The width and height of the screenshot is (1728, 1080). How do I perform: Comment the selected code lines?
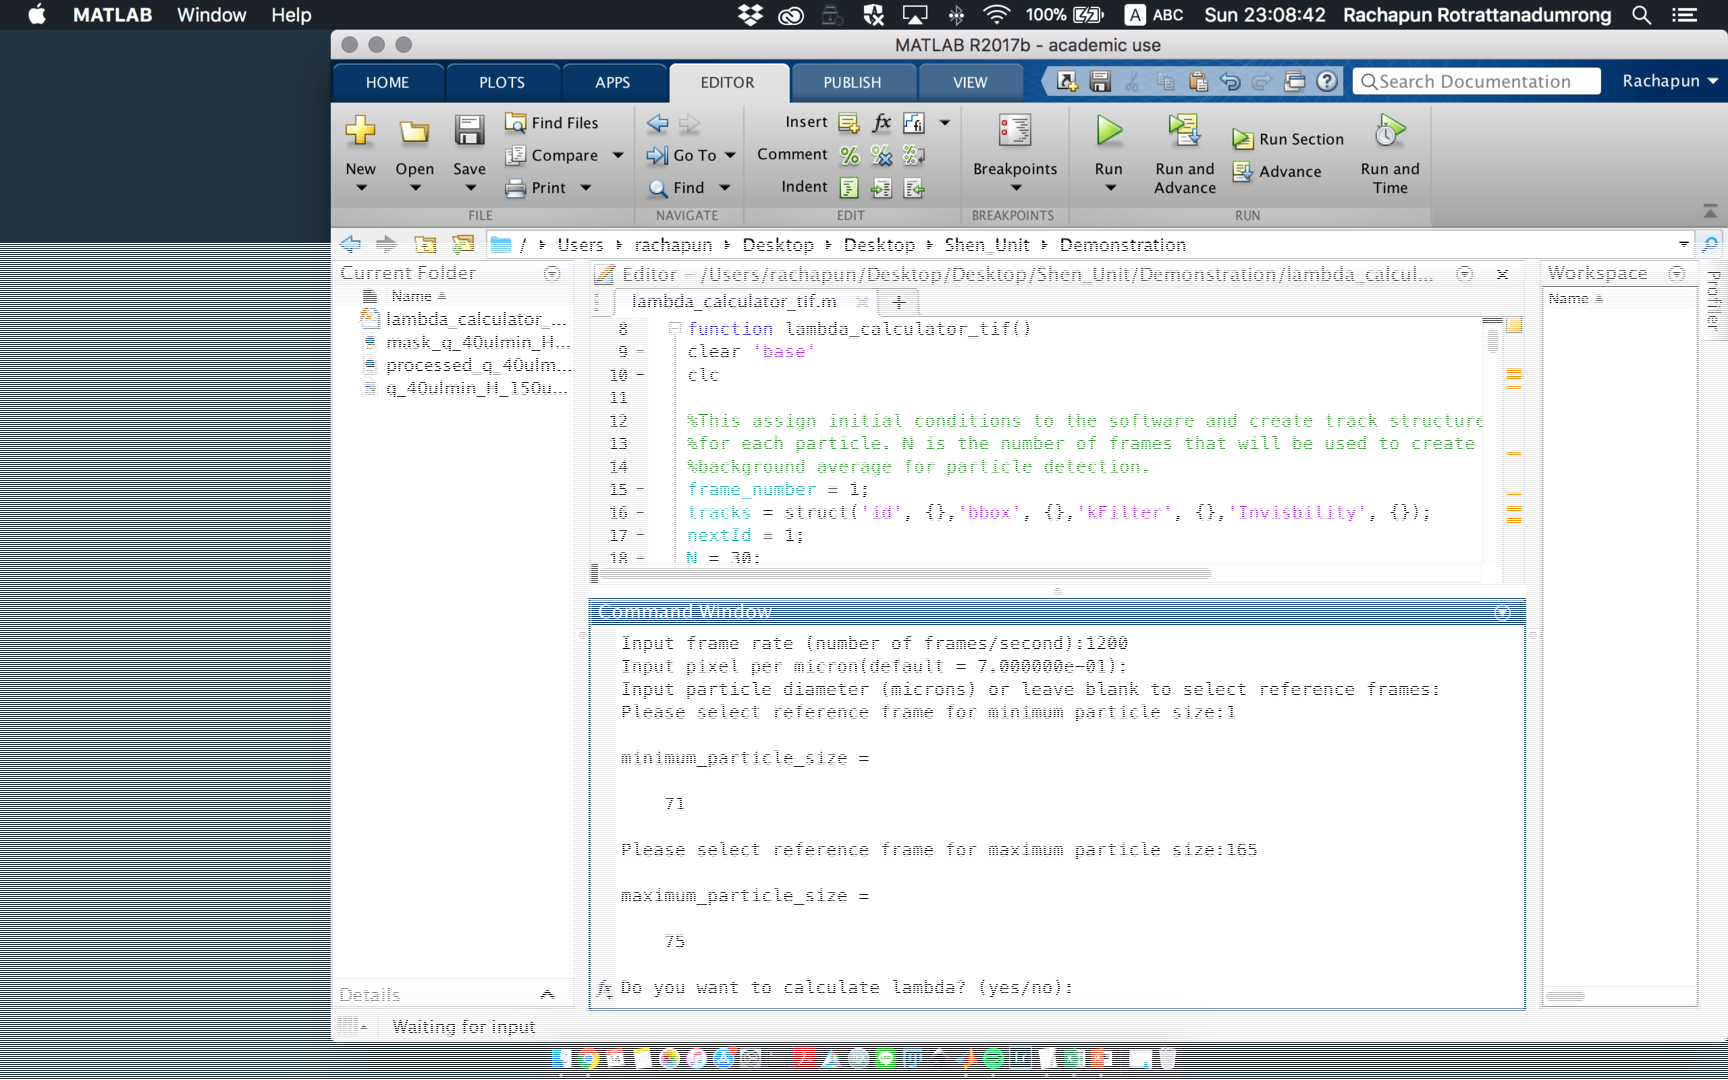(x=850, y=155)
